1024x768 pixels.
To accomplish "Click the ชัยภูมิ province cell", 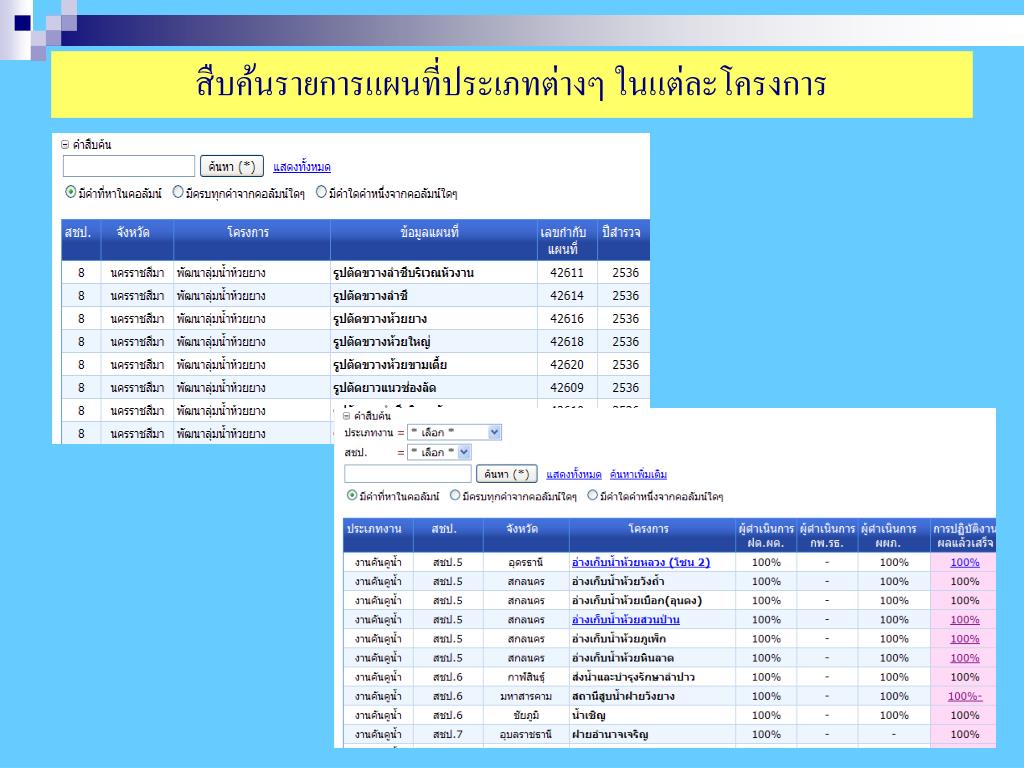I will pyautogui.click(x=526, y=715).
